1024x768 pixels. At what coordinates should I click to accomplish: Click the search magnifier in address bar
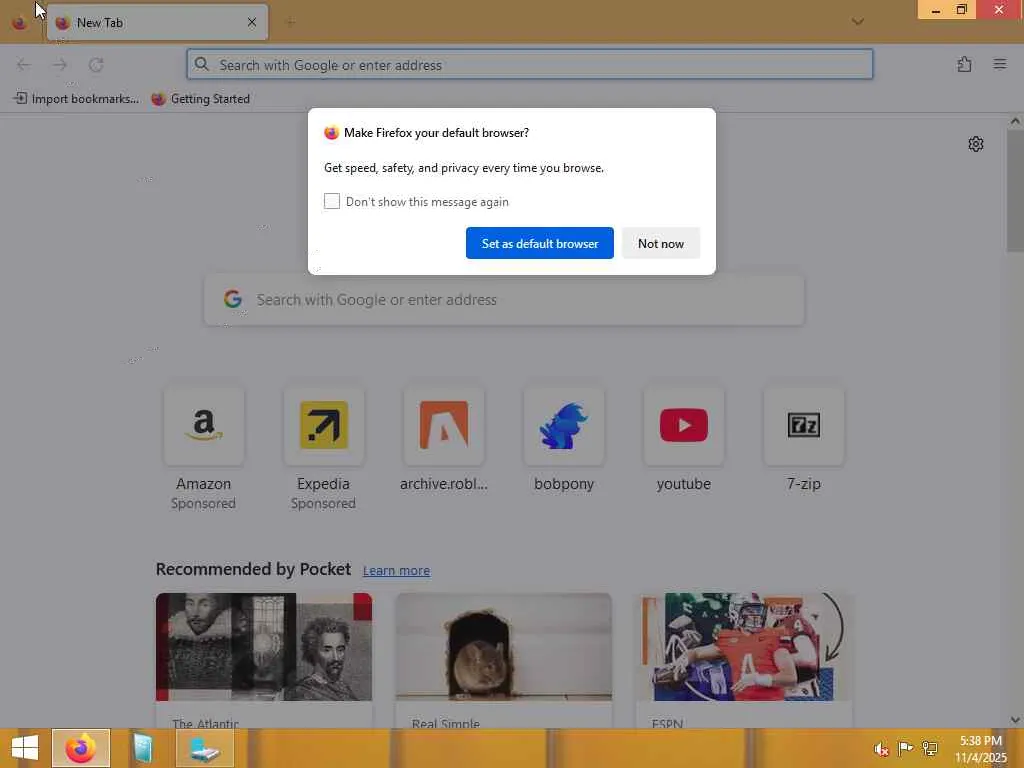coord(202,65)
